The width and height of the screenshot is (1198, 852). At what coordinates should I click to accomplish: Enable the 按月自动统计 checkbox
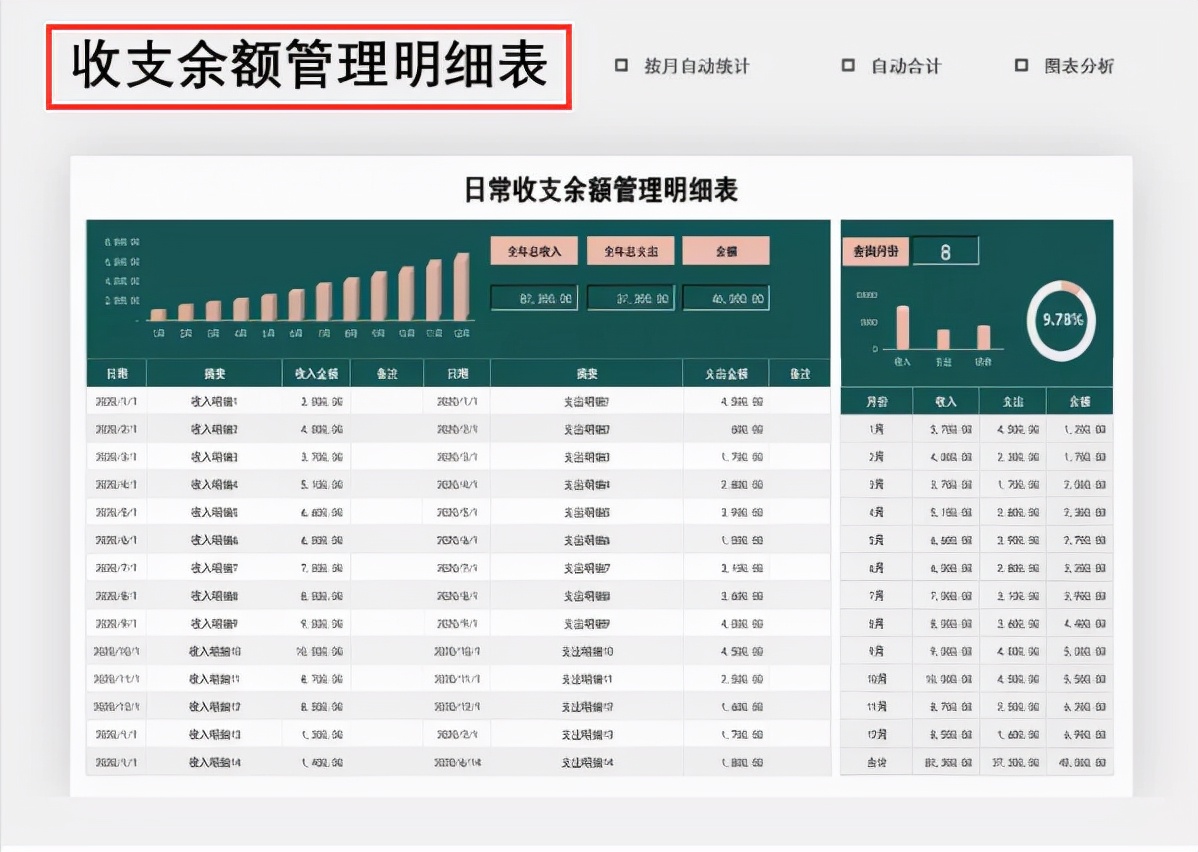(620, 65)
